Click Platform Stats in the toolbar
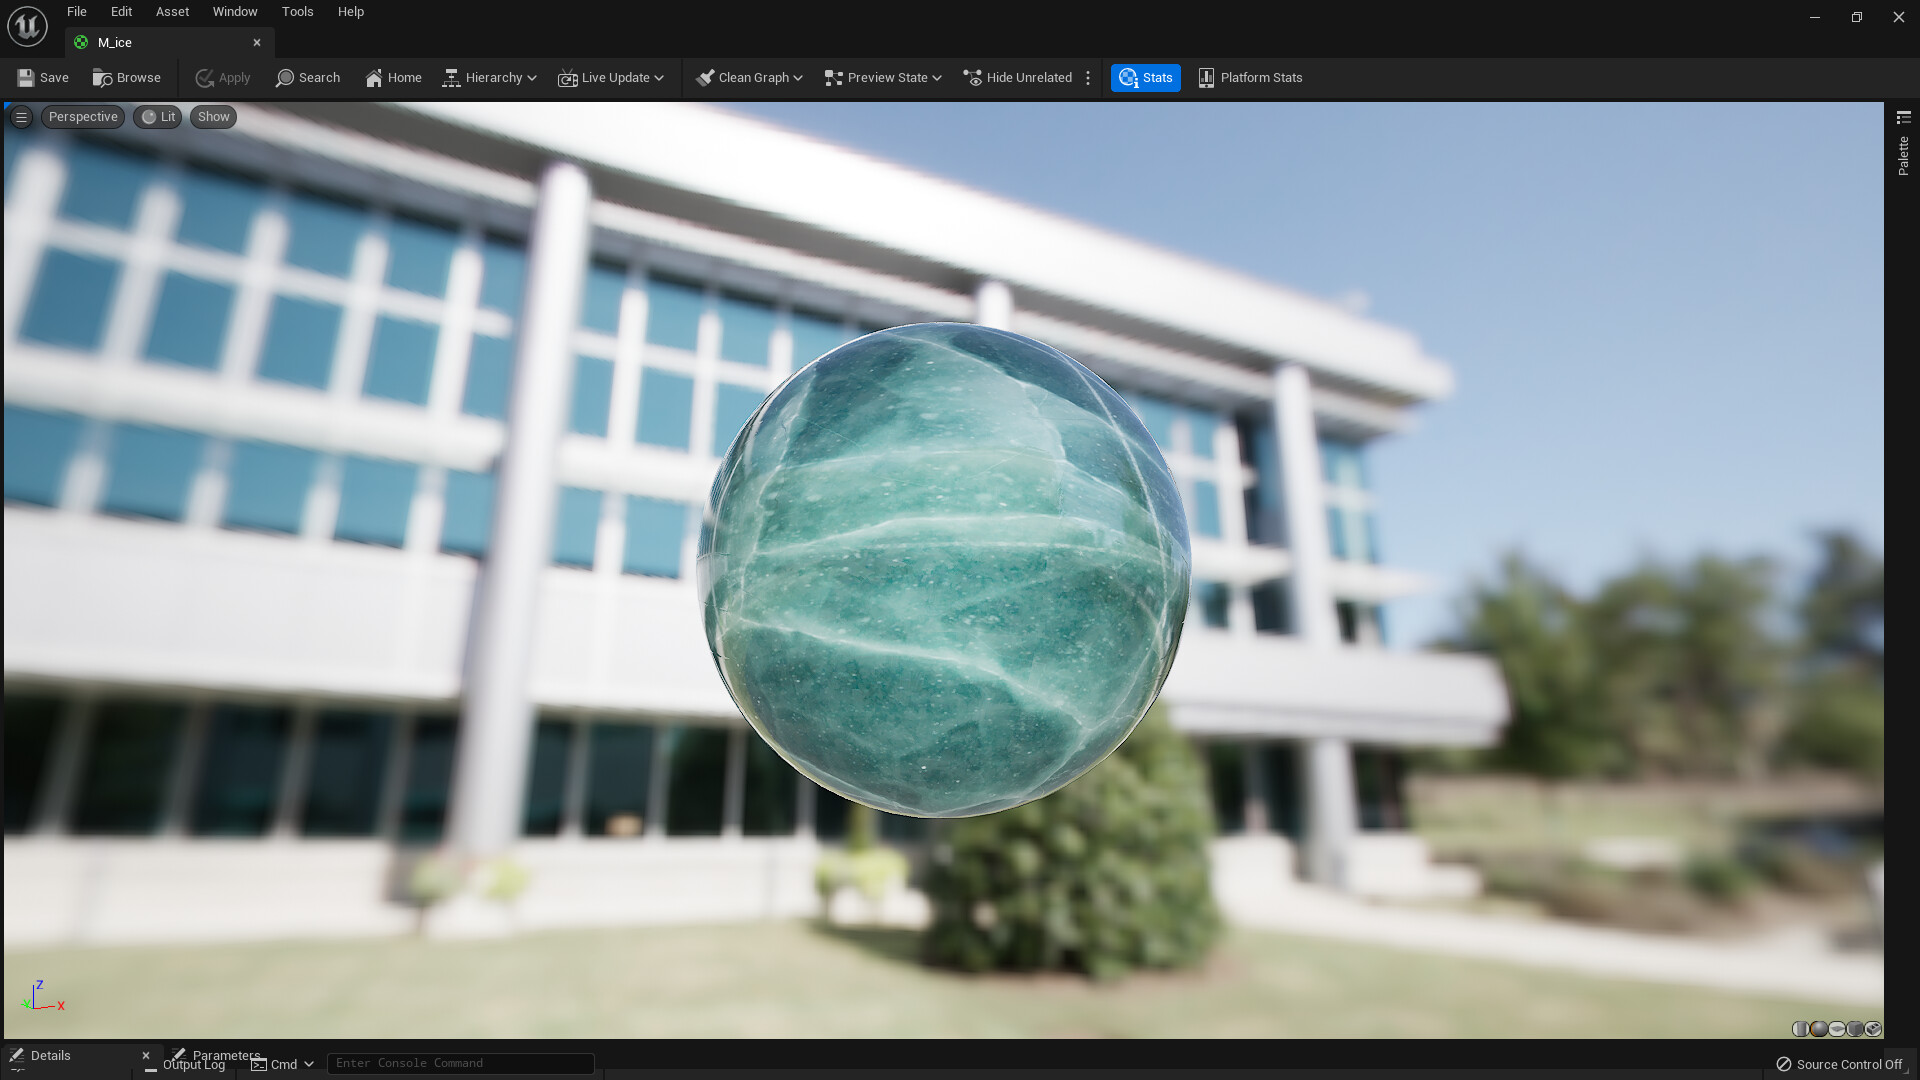Viewport: 1920px width, 1080px height. click(x=1250, y=77)
